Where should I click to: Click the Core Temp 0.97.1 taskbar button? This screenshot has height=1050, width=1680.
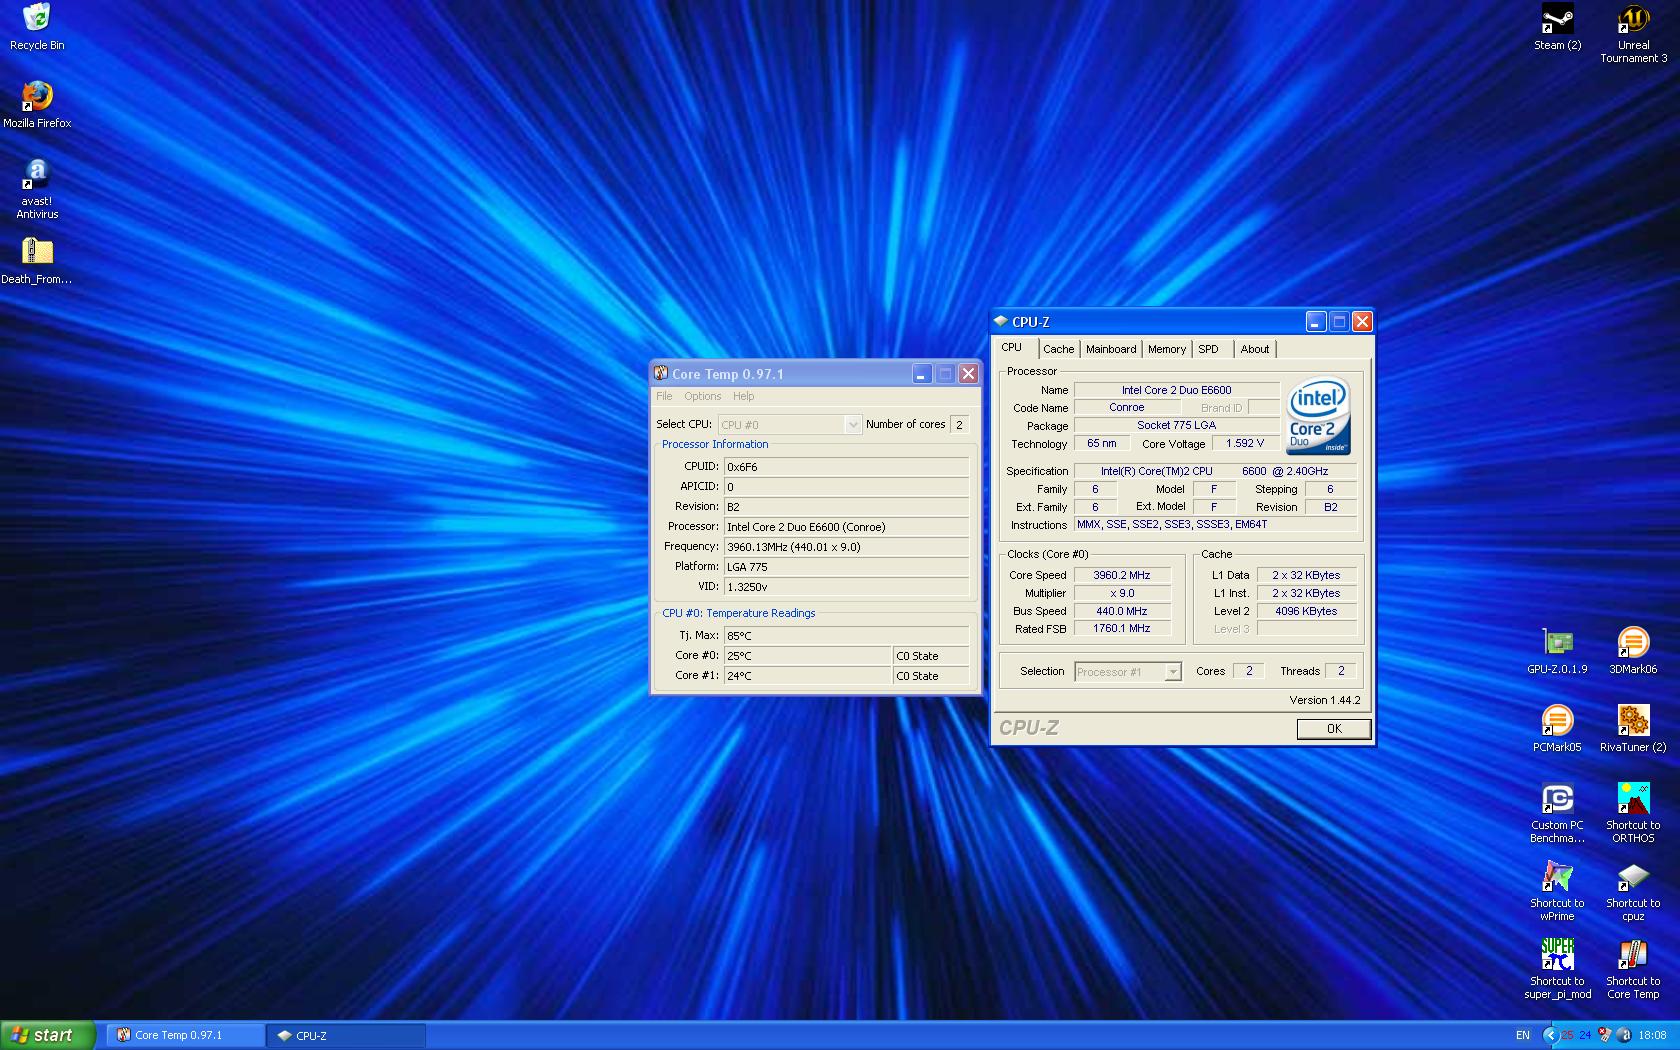186,1035
